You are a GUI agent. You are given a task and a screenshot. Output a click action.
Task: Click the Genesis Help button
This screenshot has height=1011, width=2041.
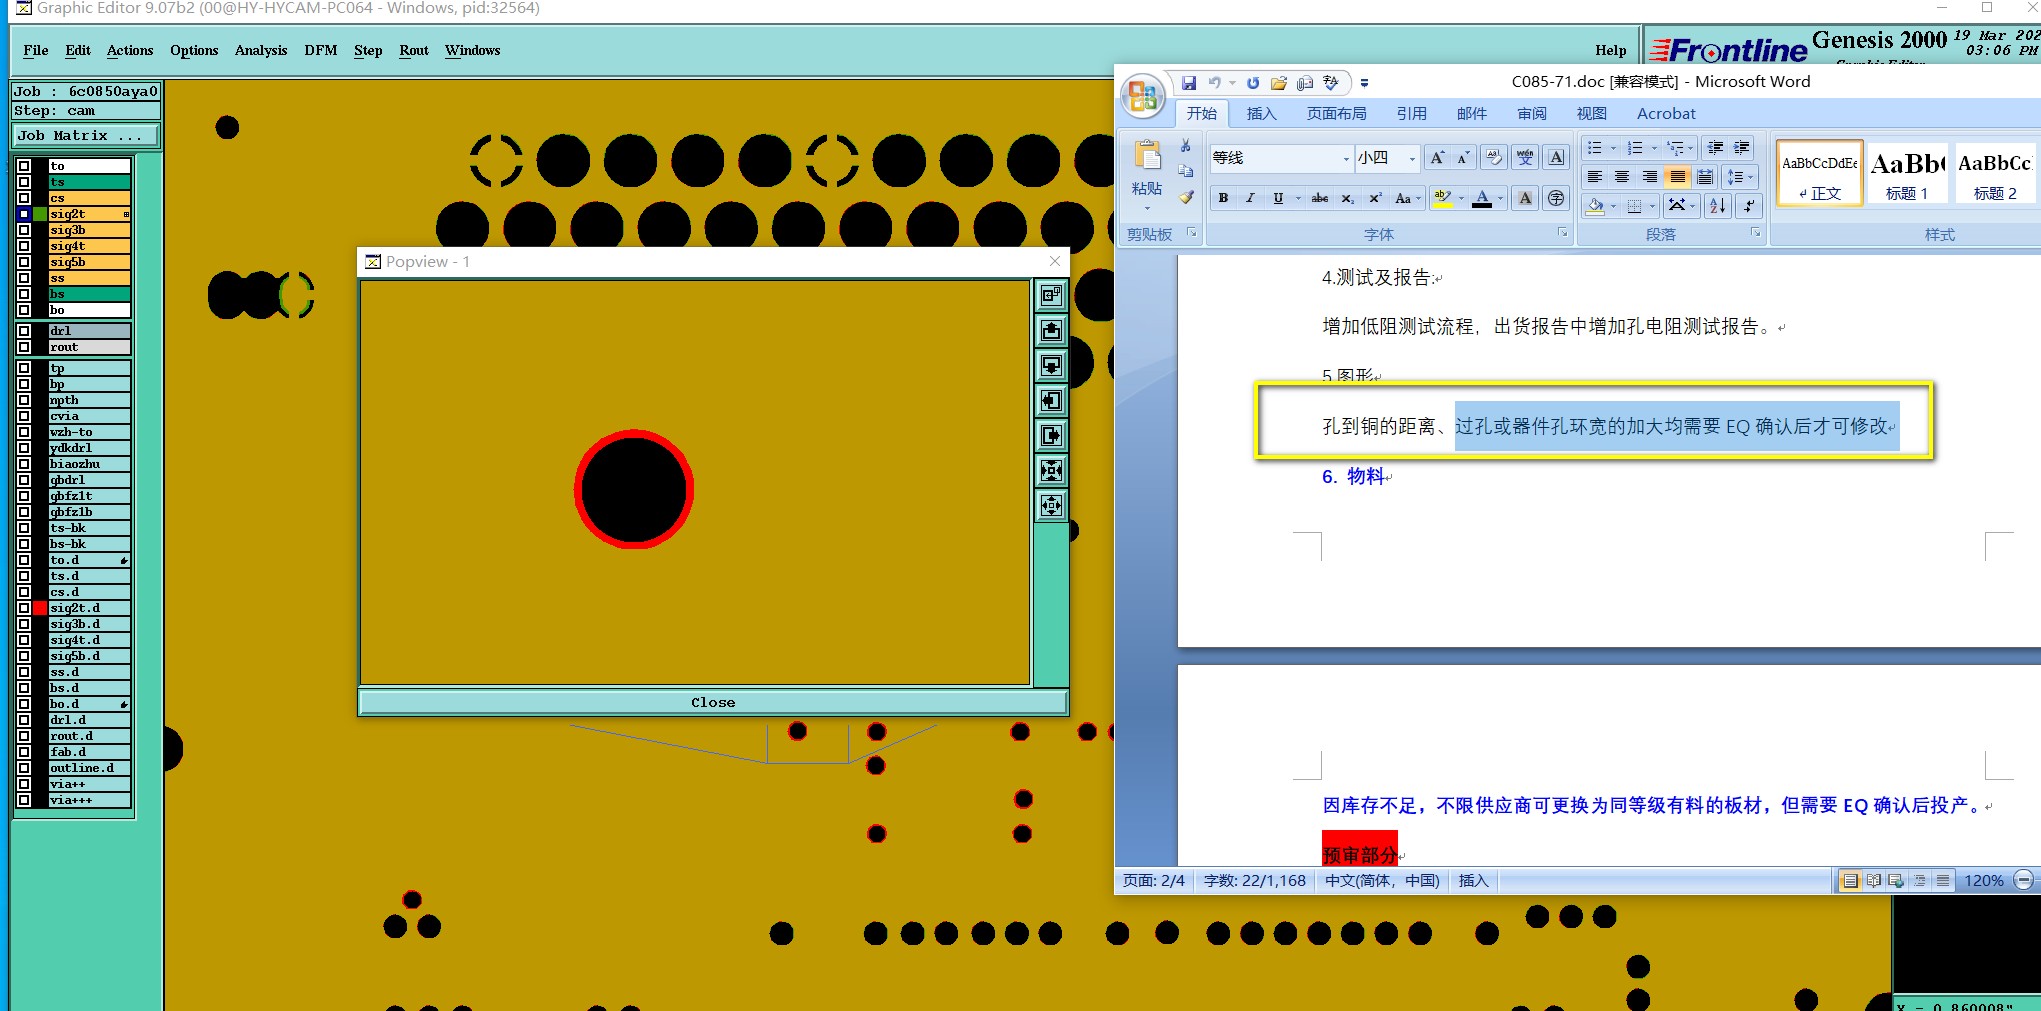(1610, 50)
